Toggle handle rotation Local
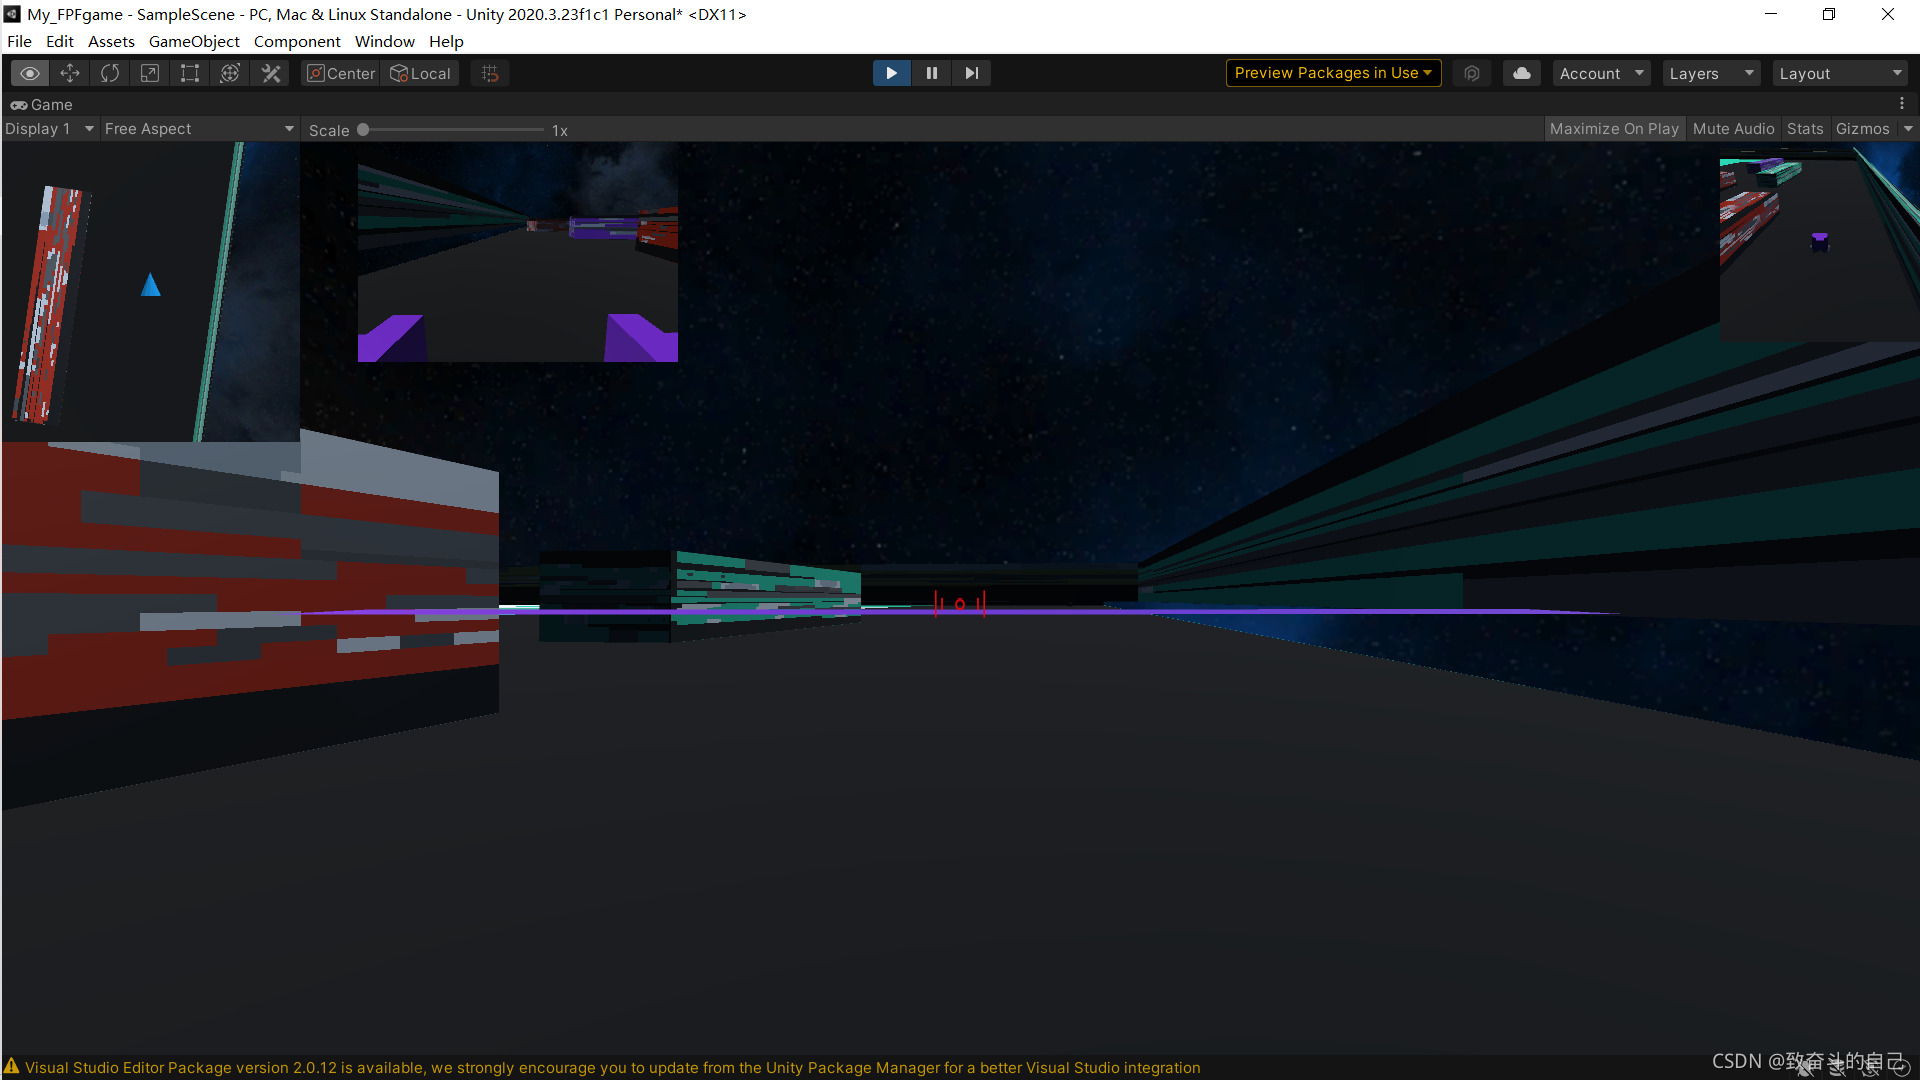Image resolution: width=1920 pixels, height=1080 pixels. point(420,73)
